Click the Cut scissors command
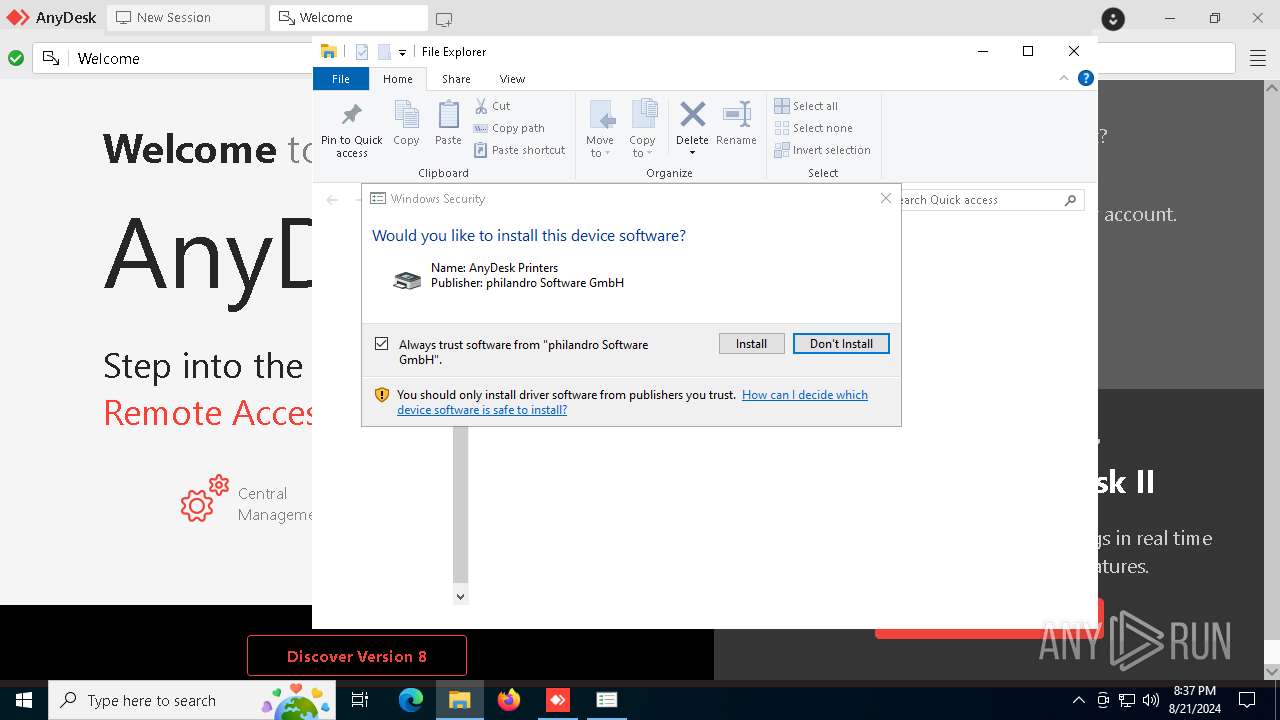Image resolution: width=1280 pixels, height=720 pixels. [x=492, y=105]
